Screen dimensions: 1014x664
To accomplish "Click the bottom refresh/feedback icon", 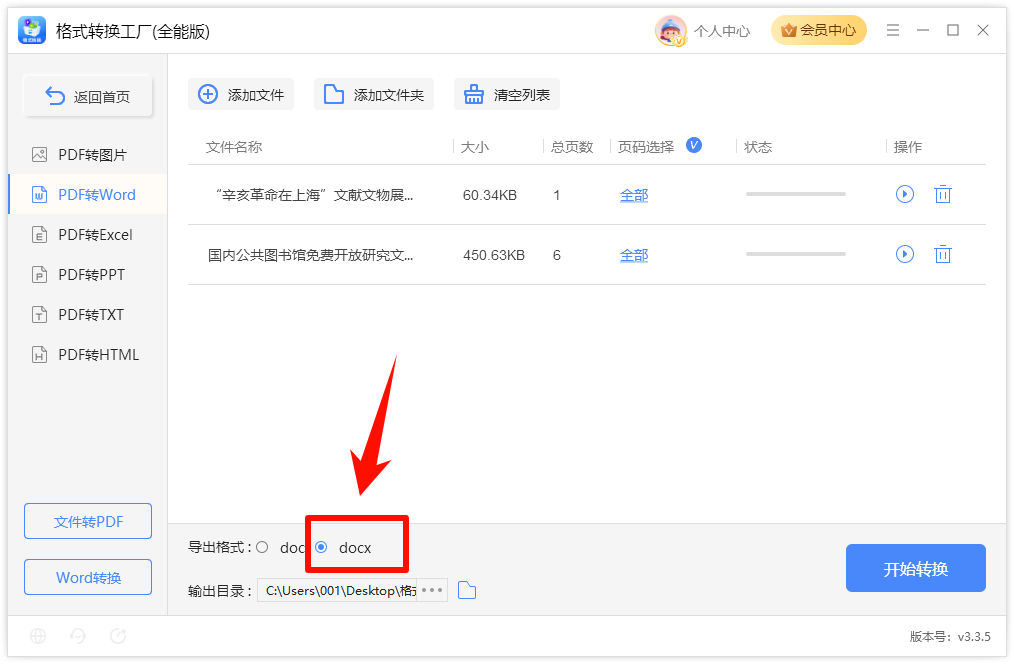I will [118, 636].
